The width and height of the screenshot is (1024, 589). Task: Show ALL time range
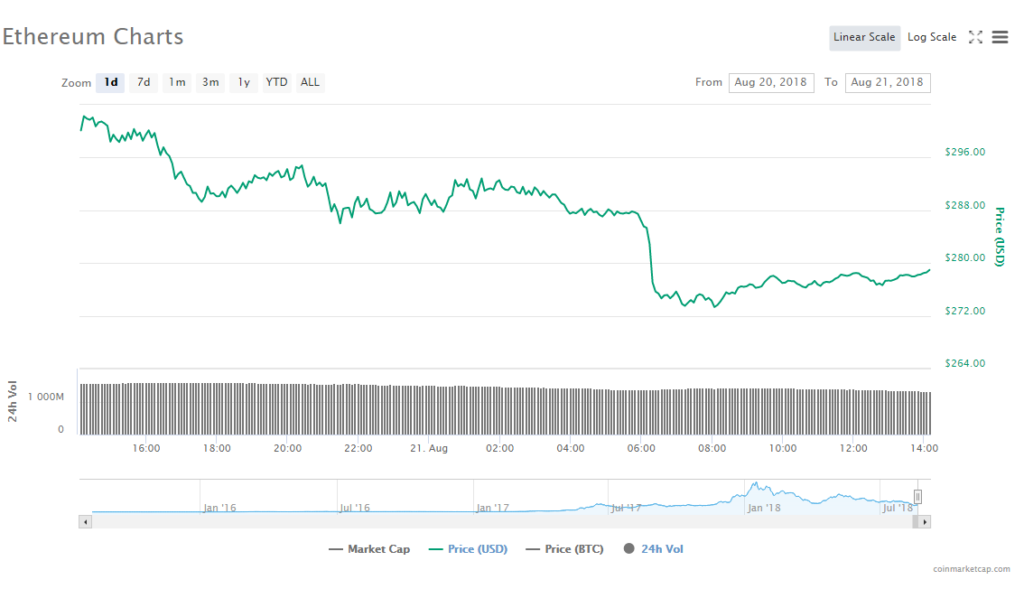[310, 82]
